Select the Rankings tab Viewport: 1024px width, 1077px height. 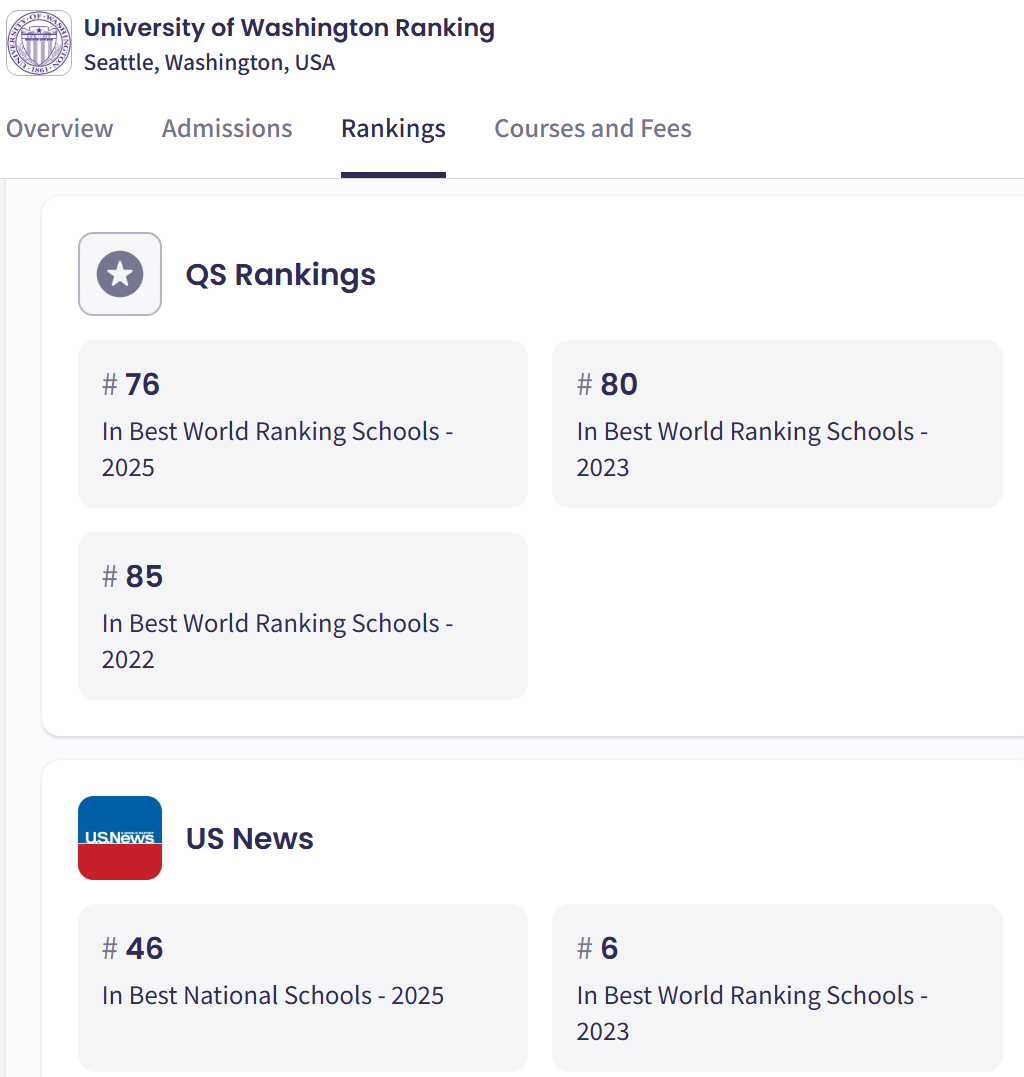tap(393, 129)
